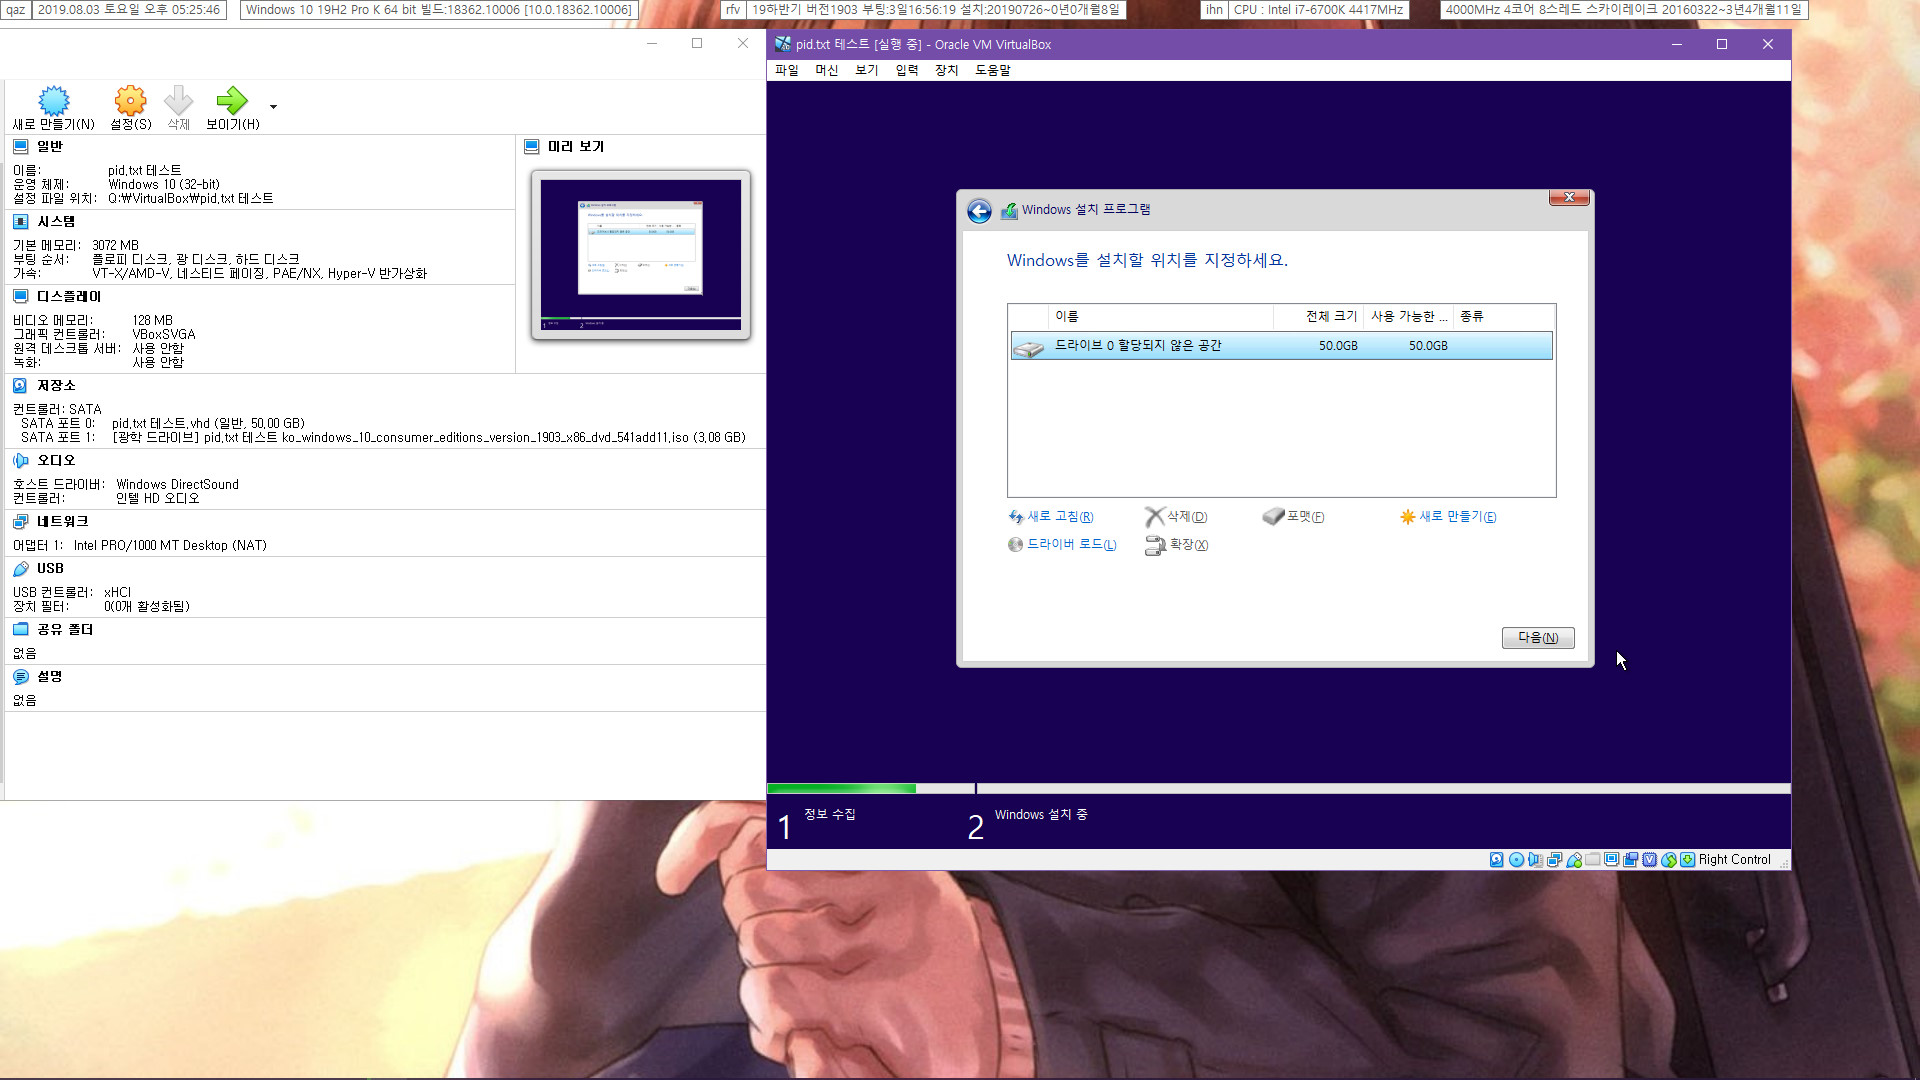Screen dimensions: 1920x1080
Task: Click the 종류 column header
Action: (x=1504, y=317)
